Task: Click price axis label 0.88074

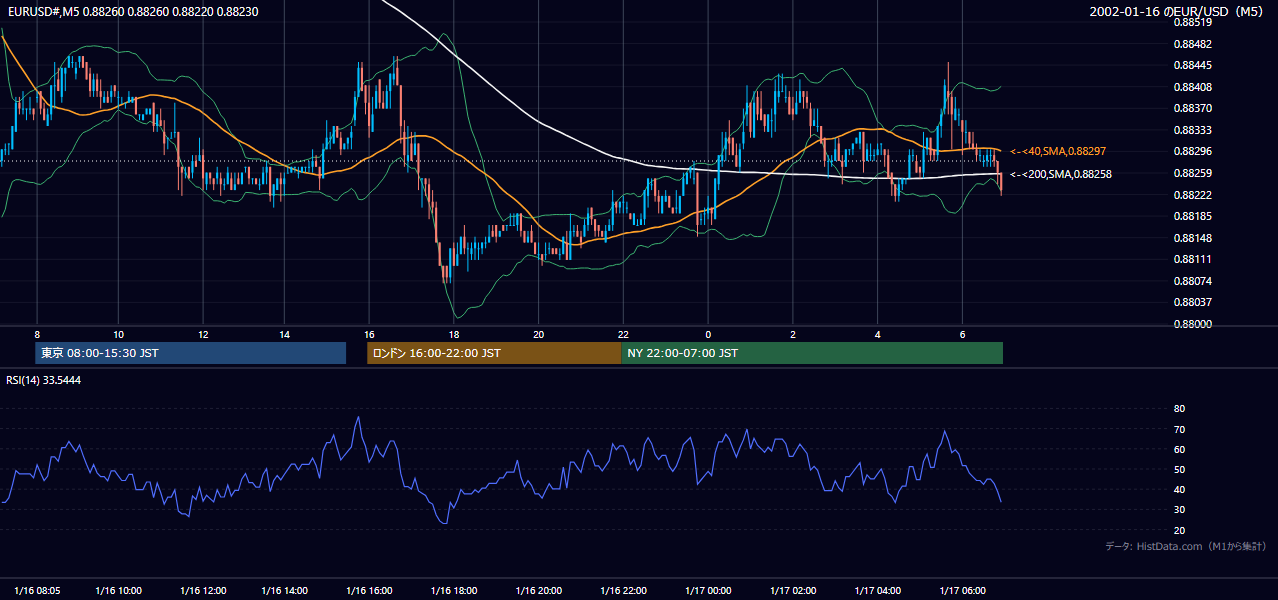Action: pos(1192,281)
